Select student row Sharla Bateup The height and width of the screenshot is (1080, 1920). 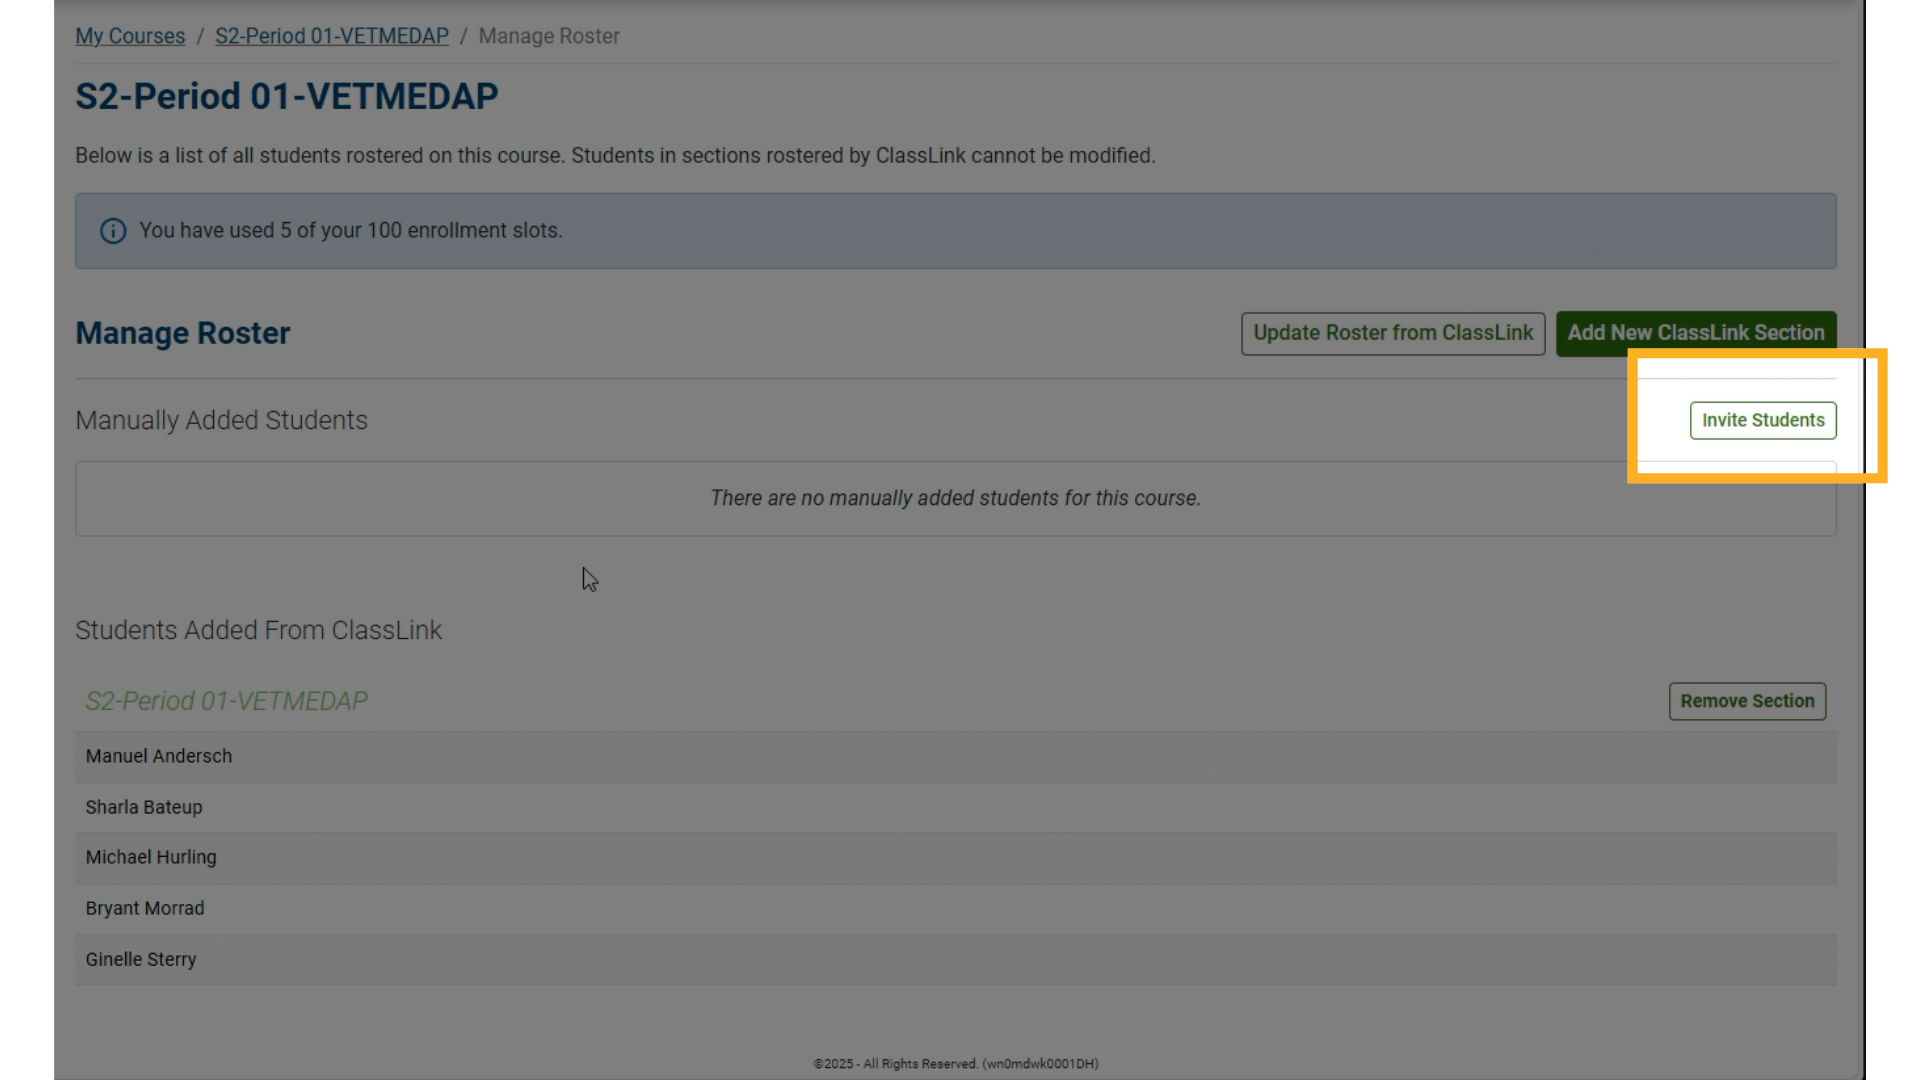click(144, 807)
